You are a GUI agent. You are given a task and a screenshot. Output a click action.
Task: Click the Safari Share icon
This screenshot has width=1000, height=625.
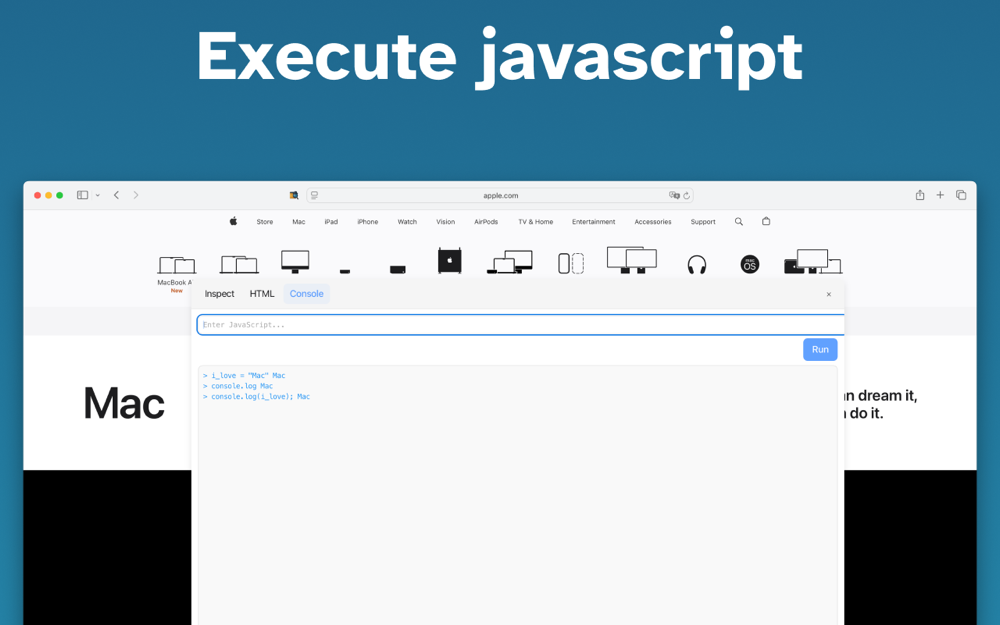[x=920, y=195]
